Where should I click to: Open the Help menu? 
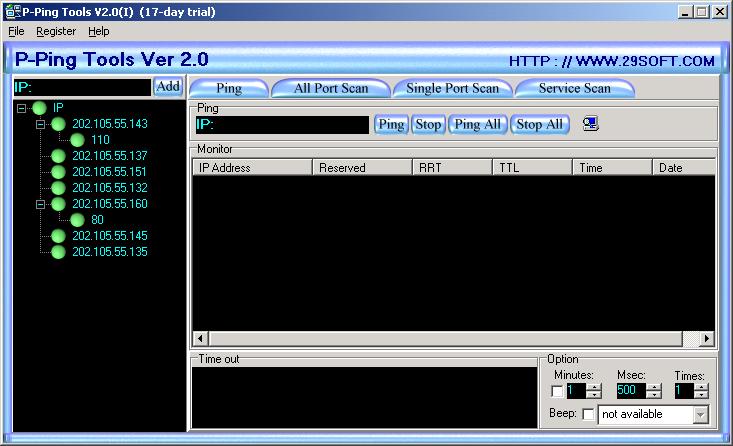tap(99, 31)
